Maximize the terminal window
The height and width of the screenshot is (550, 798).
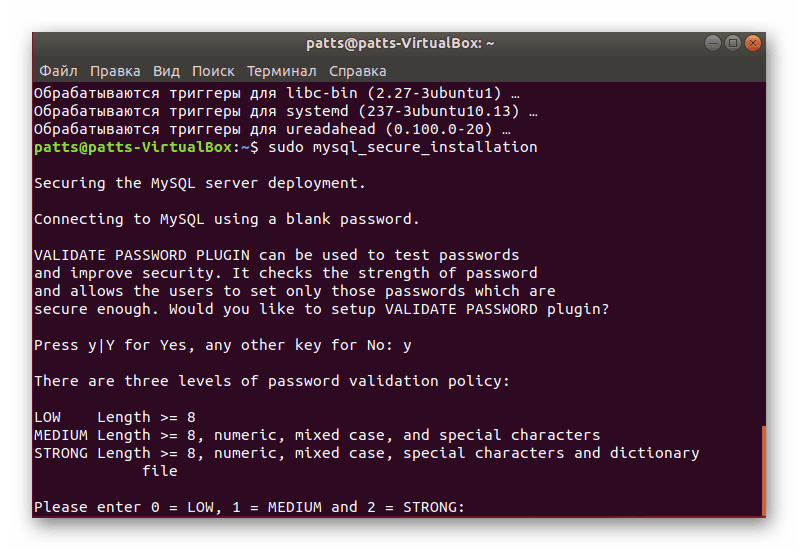(733, 43)
